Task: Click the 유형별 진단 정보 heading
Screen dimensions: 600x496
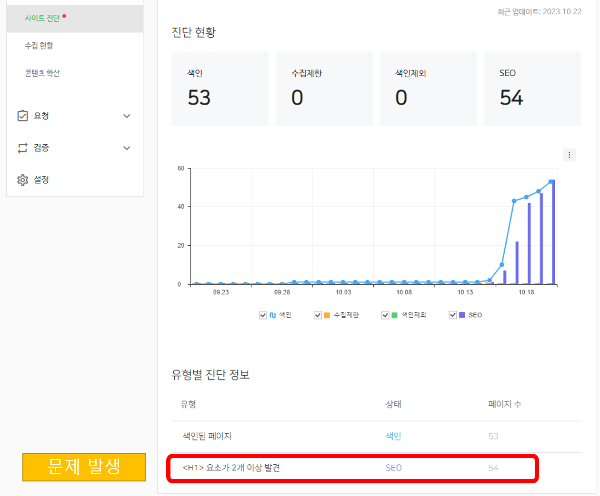Action: tap(210, 374)
